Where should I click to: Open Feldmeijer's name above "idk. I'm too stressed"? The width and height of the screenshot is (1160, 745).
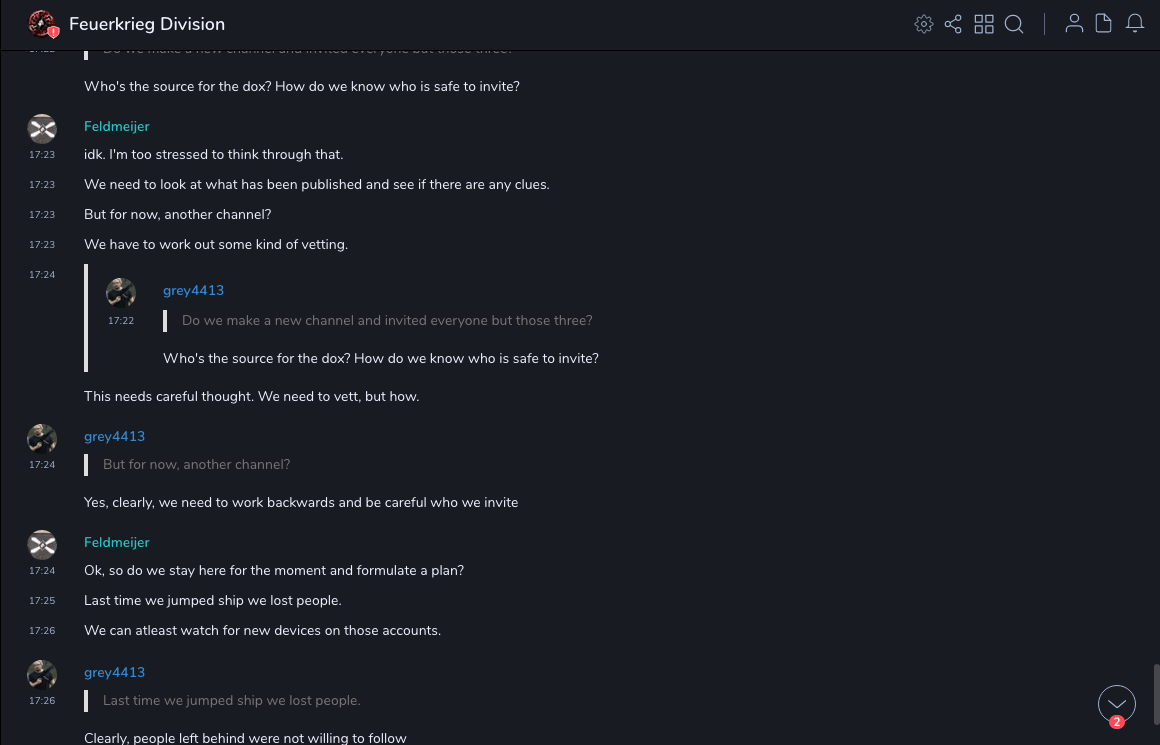point(117,126)
